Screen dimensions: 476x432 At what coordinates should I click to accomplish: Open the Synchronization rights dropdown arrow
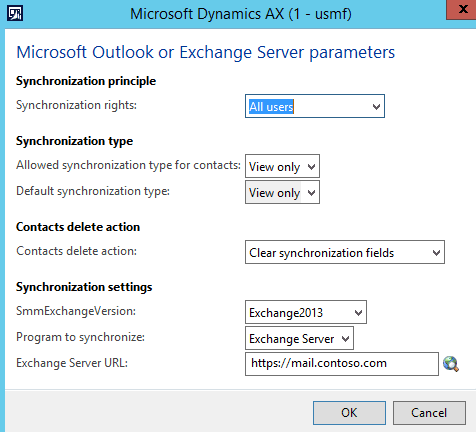point(376,107)
